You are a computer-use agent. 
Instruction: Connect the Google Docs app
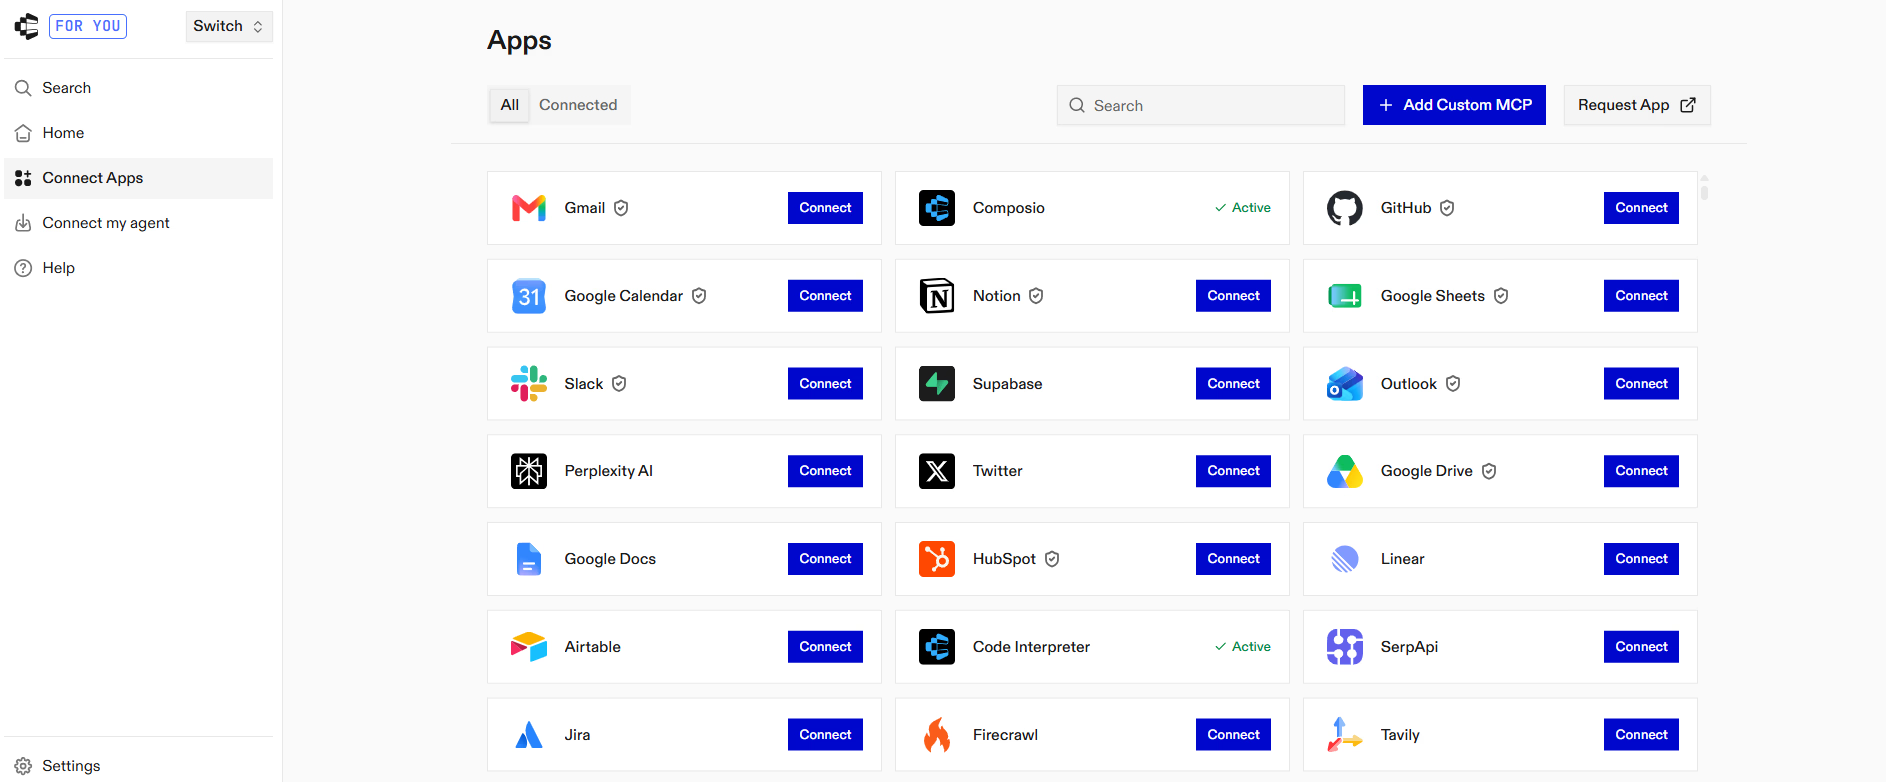[825, 559]
